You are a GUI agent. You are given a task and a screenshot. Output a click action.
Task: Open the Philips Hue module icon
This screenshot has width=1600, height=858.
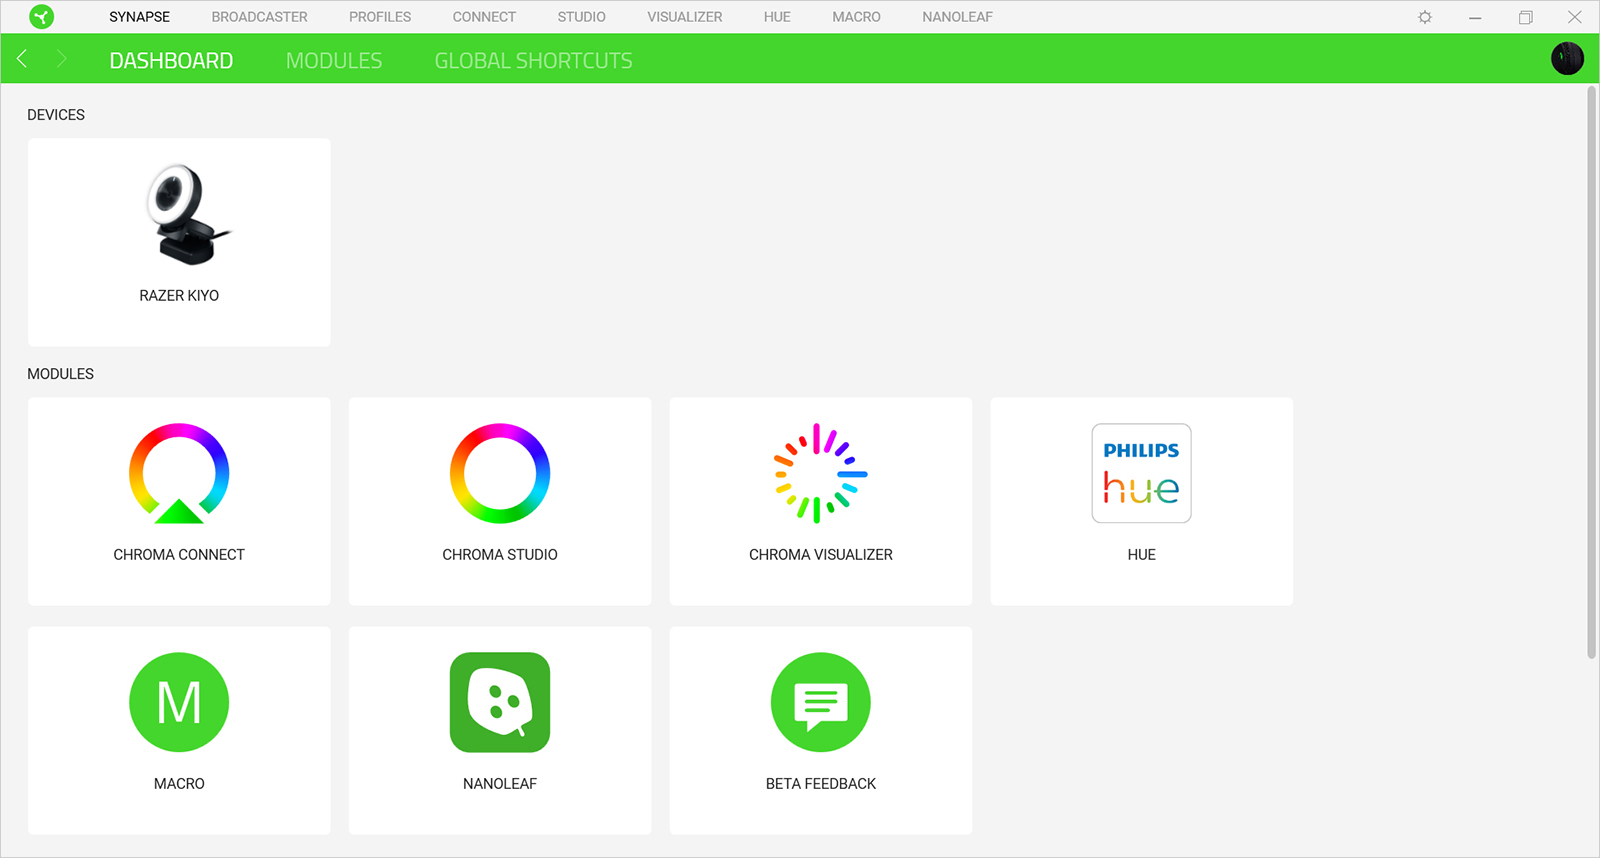[1141, 473]
